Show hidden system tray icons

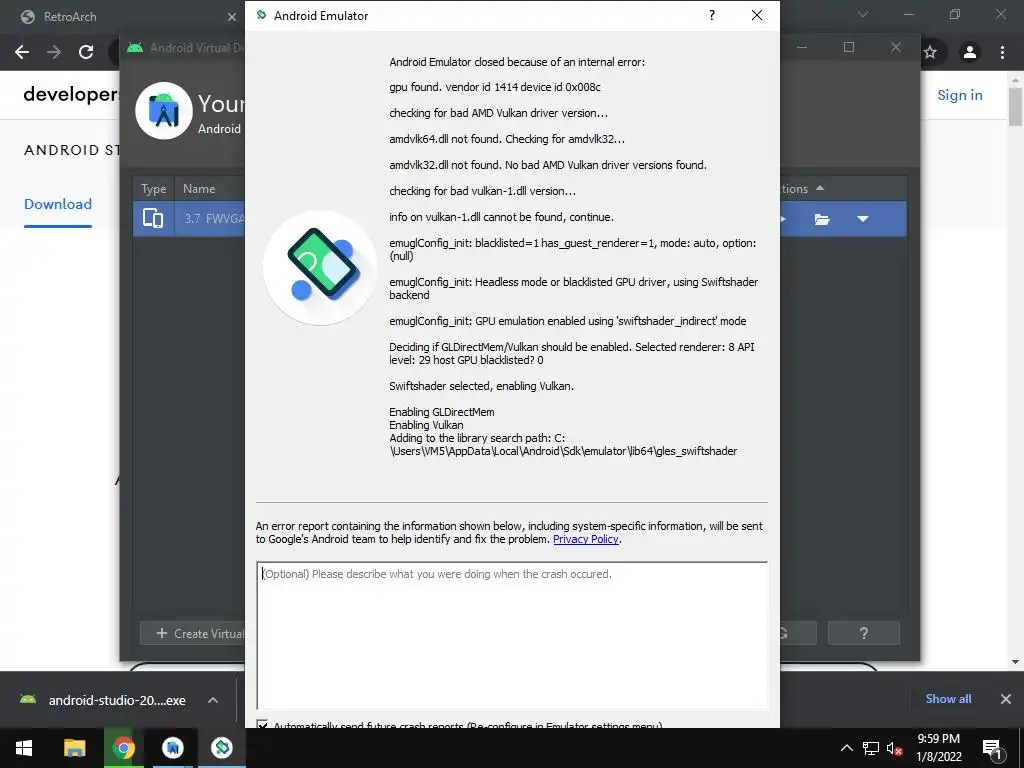[846, 748]
